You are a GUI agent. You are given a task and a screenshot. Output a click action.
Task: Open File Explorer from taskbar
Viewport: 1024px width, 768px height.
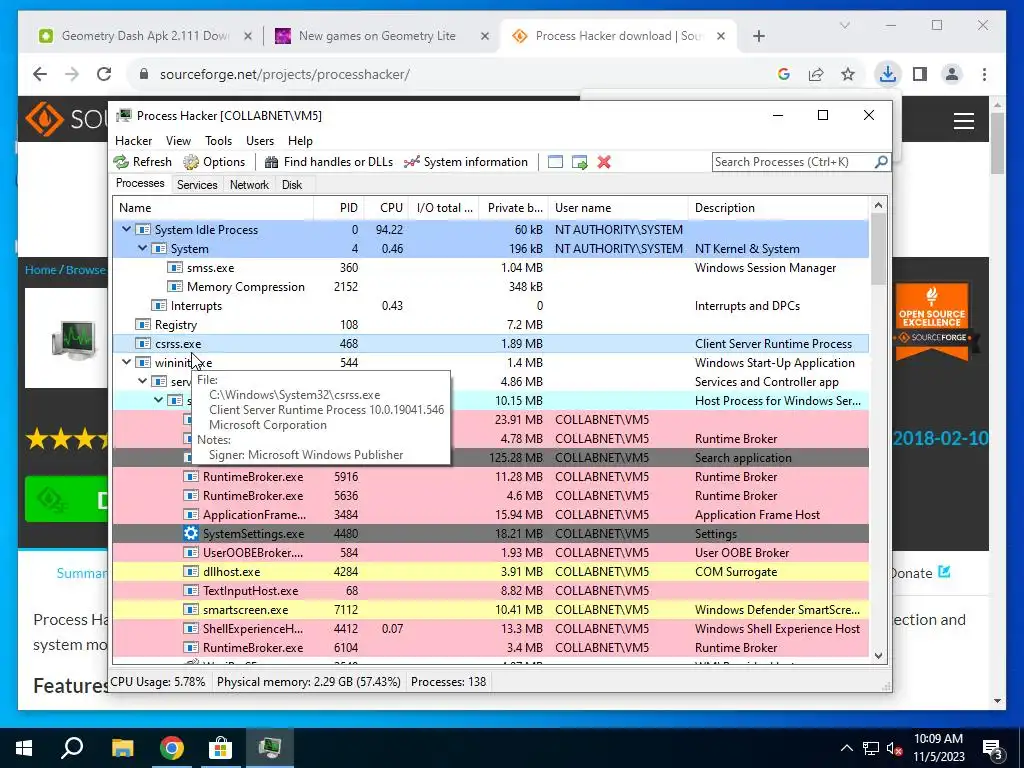click(122, 748)
